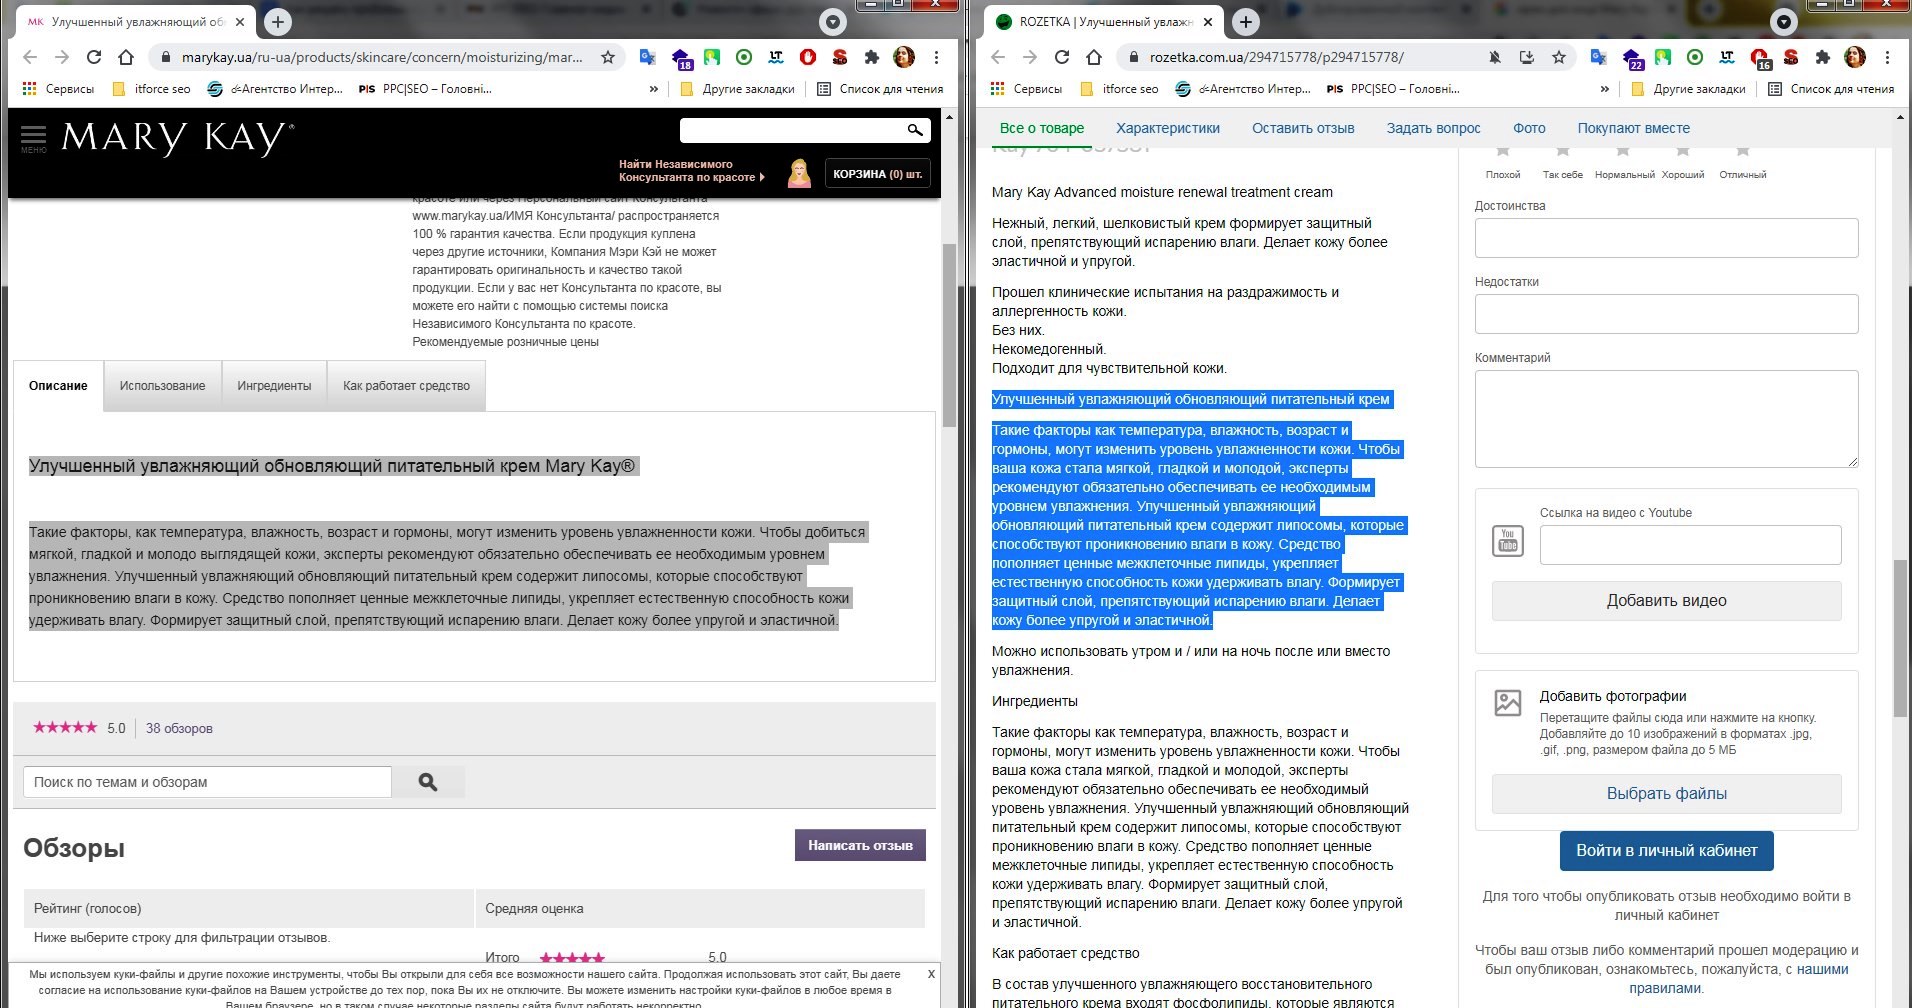Viewport: 1912px width, 1008px height.
Task: Open the Mary Kay hamburger menu
Action: tap(33, 136)
